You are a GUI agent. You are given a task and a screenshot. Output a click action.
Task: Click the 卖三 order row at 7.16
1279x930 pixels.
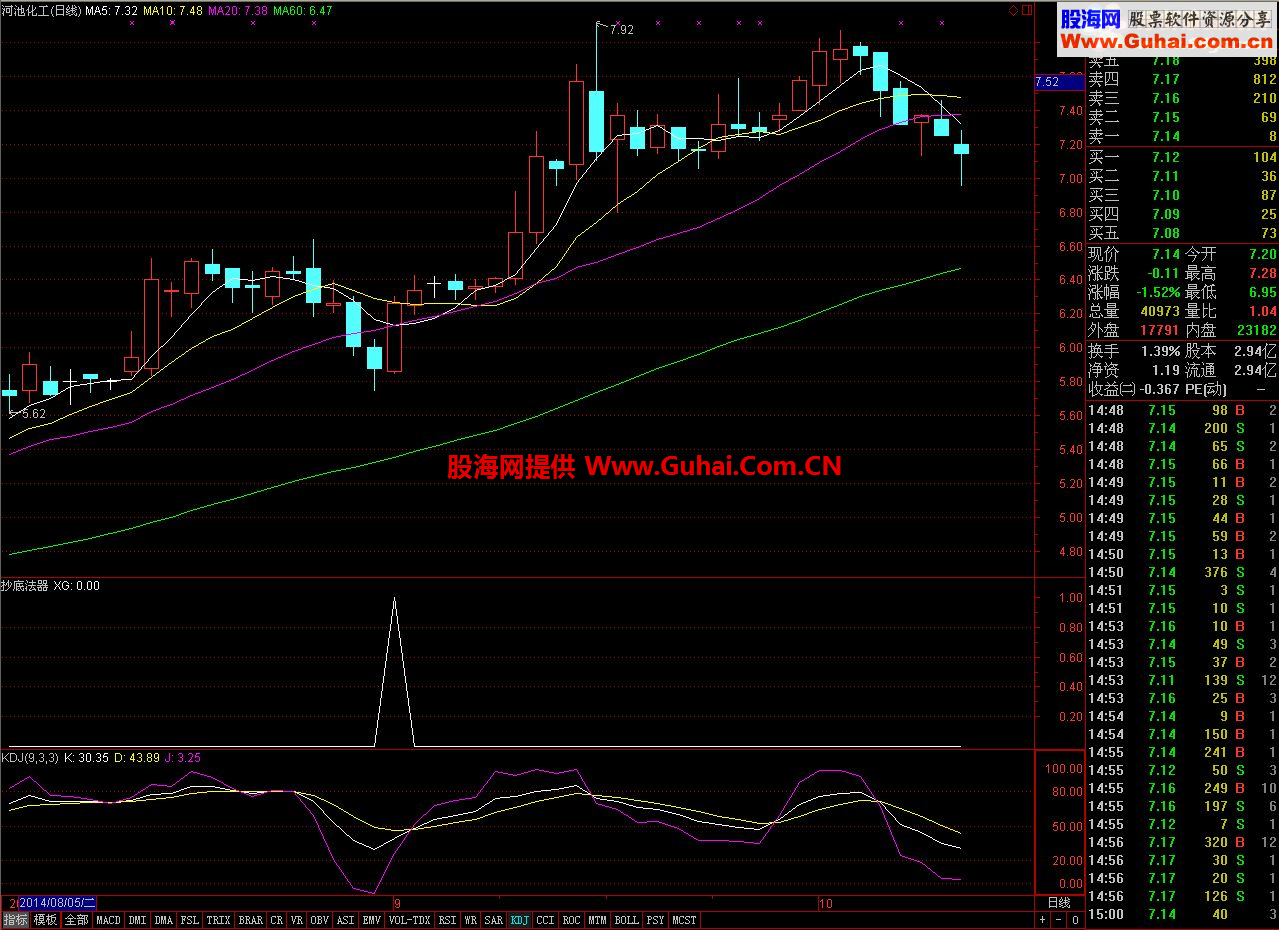[x=1182, y=98]
